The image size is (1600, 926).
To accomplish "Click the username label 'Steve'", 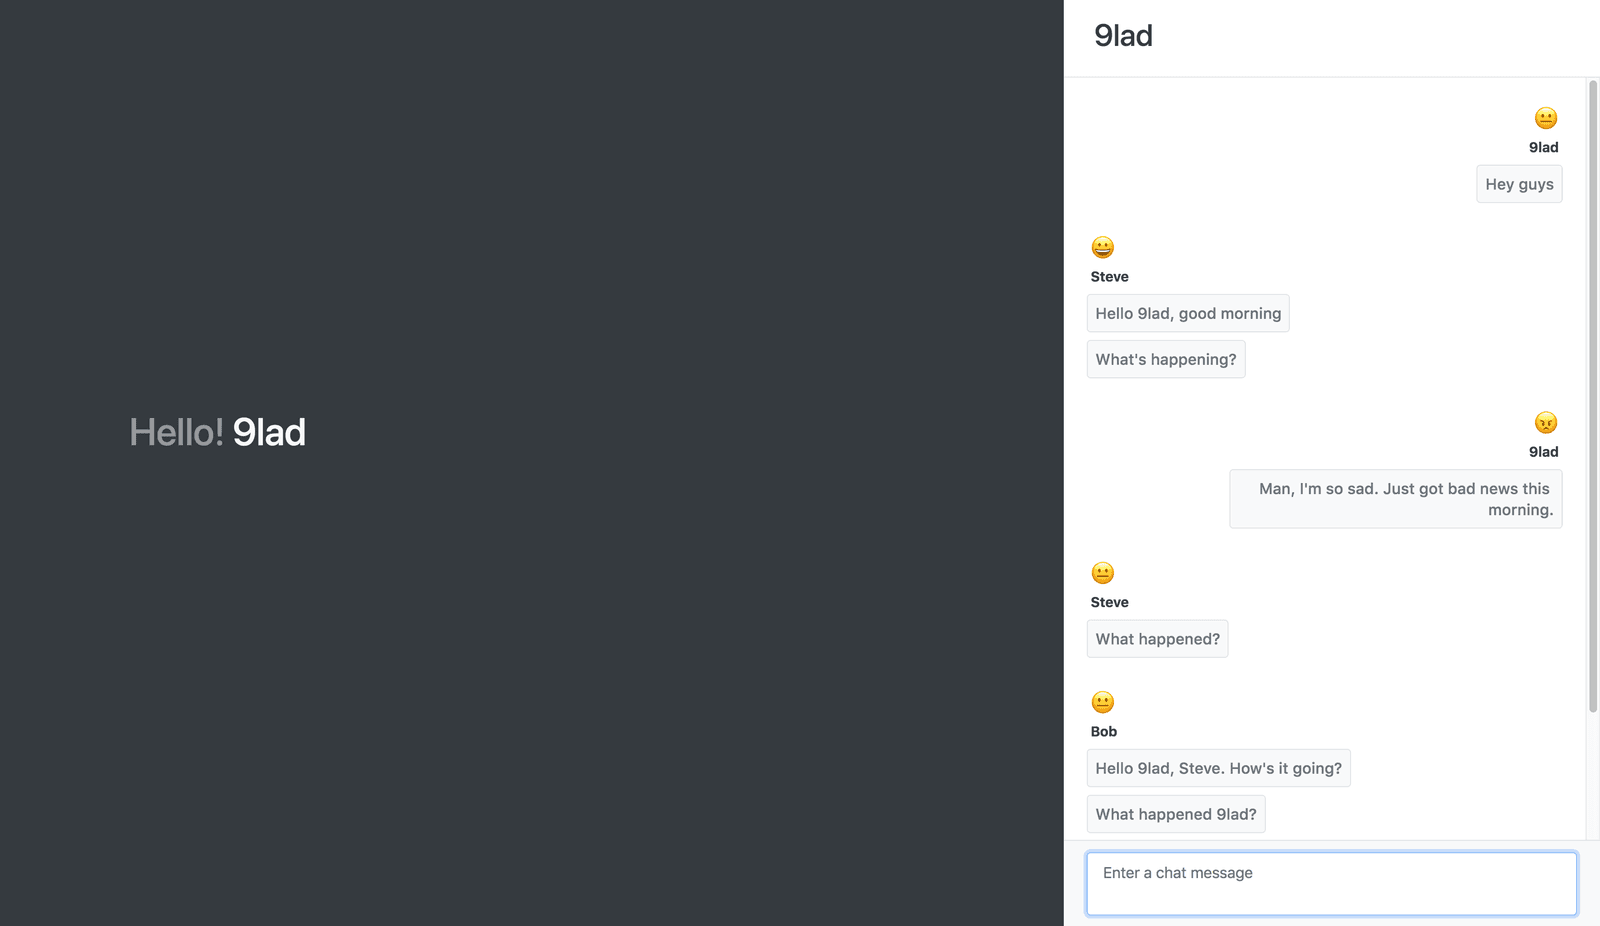I will click(1109, 276).
